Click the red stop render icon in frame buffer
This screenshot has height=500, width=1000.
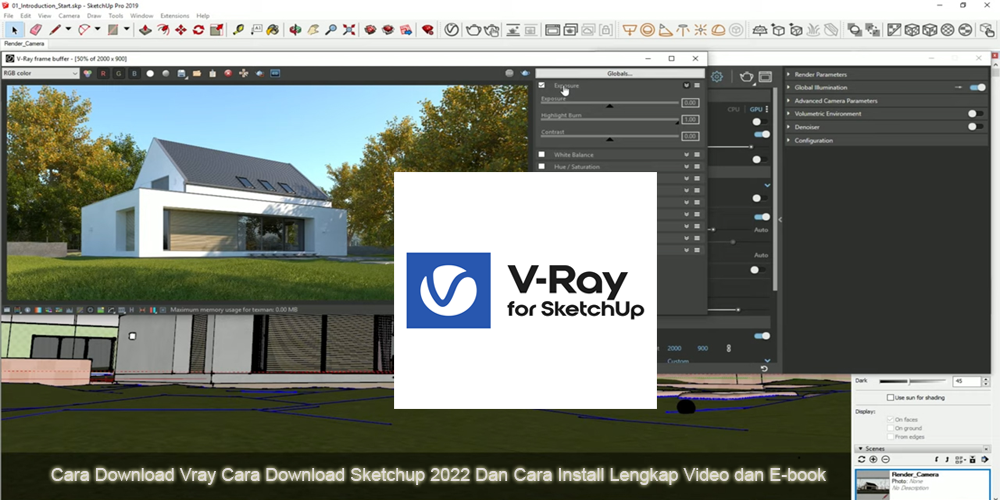pyautogui.click(x=228, y=73)
